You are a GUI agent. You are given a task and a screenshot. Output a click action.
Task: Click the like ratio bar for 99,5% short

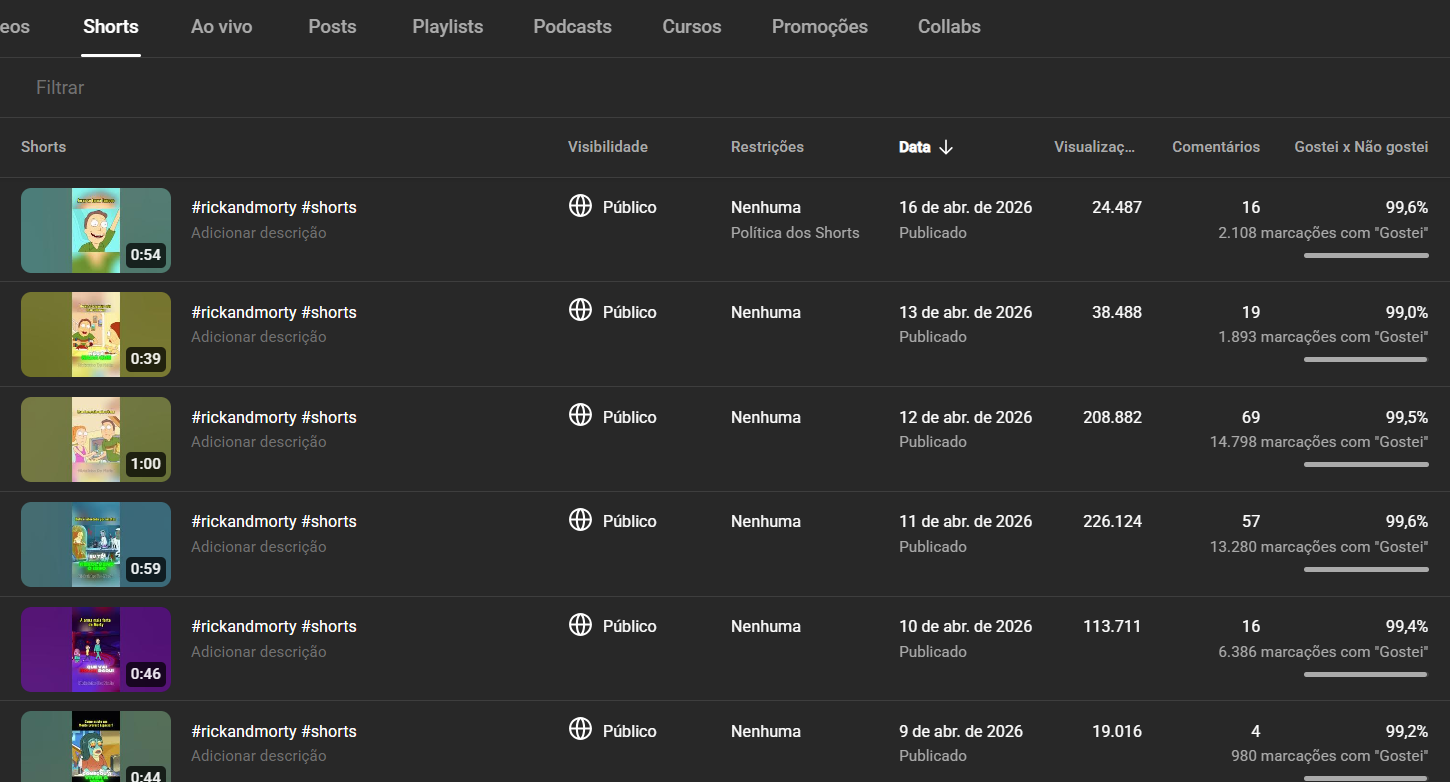point(1366,464)
